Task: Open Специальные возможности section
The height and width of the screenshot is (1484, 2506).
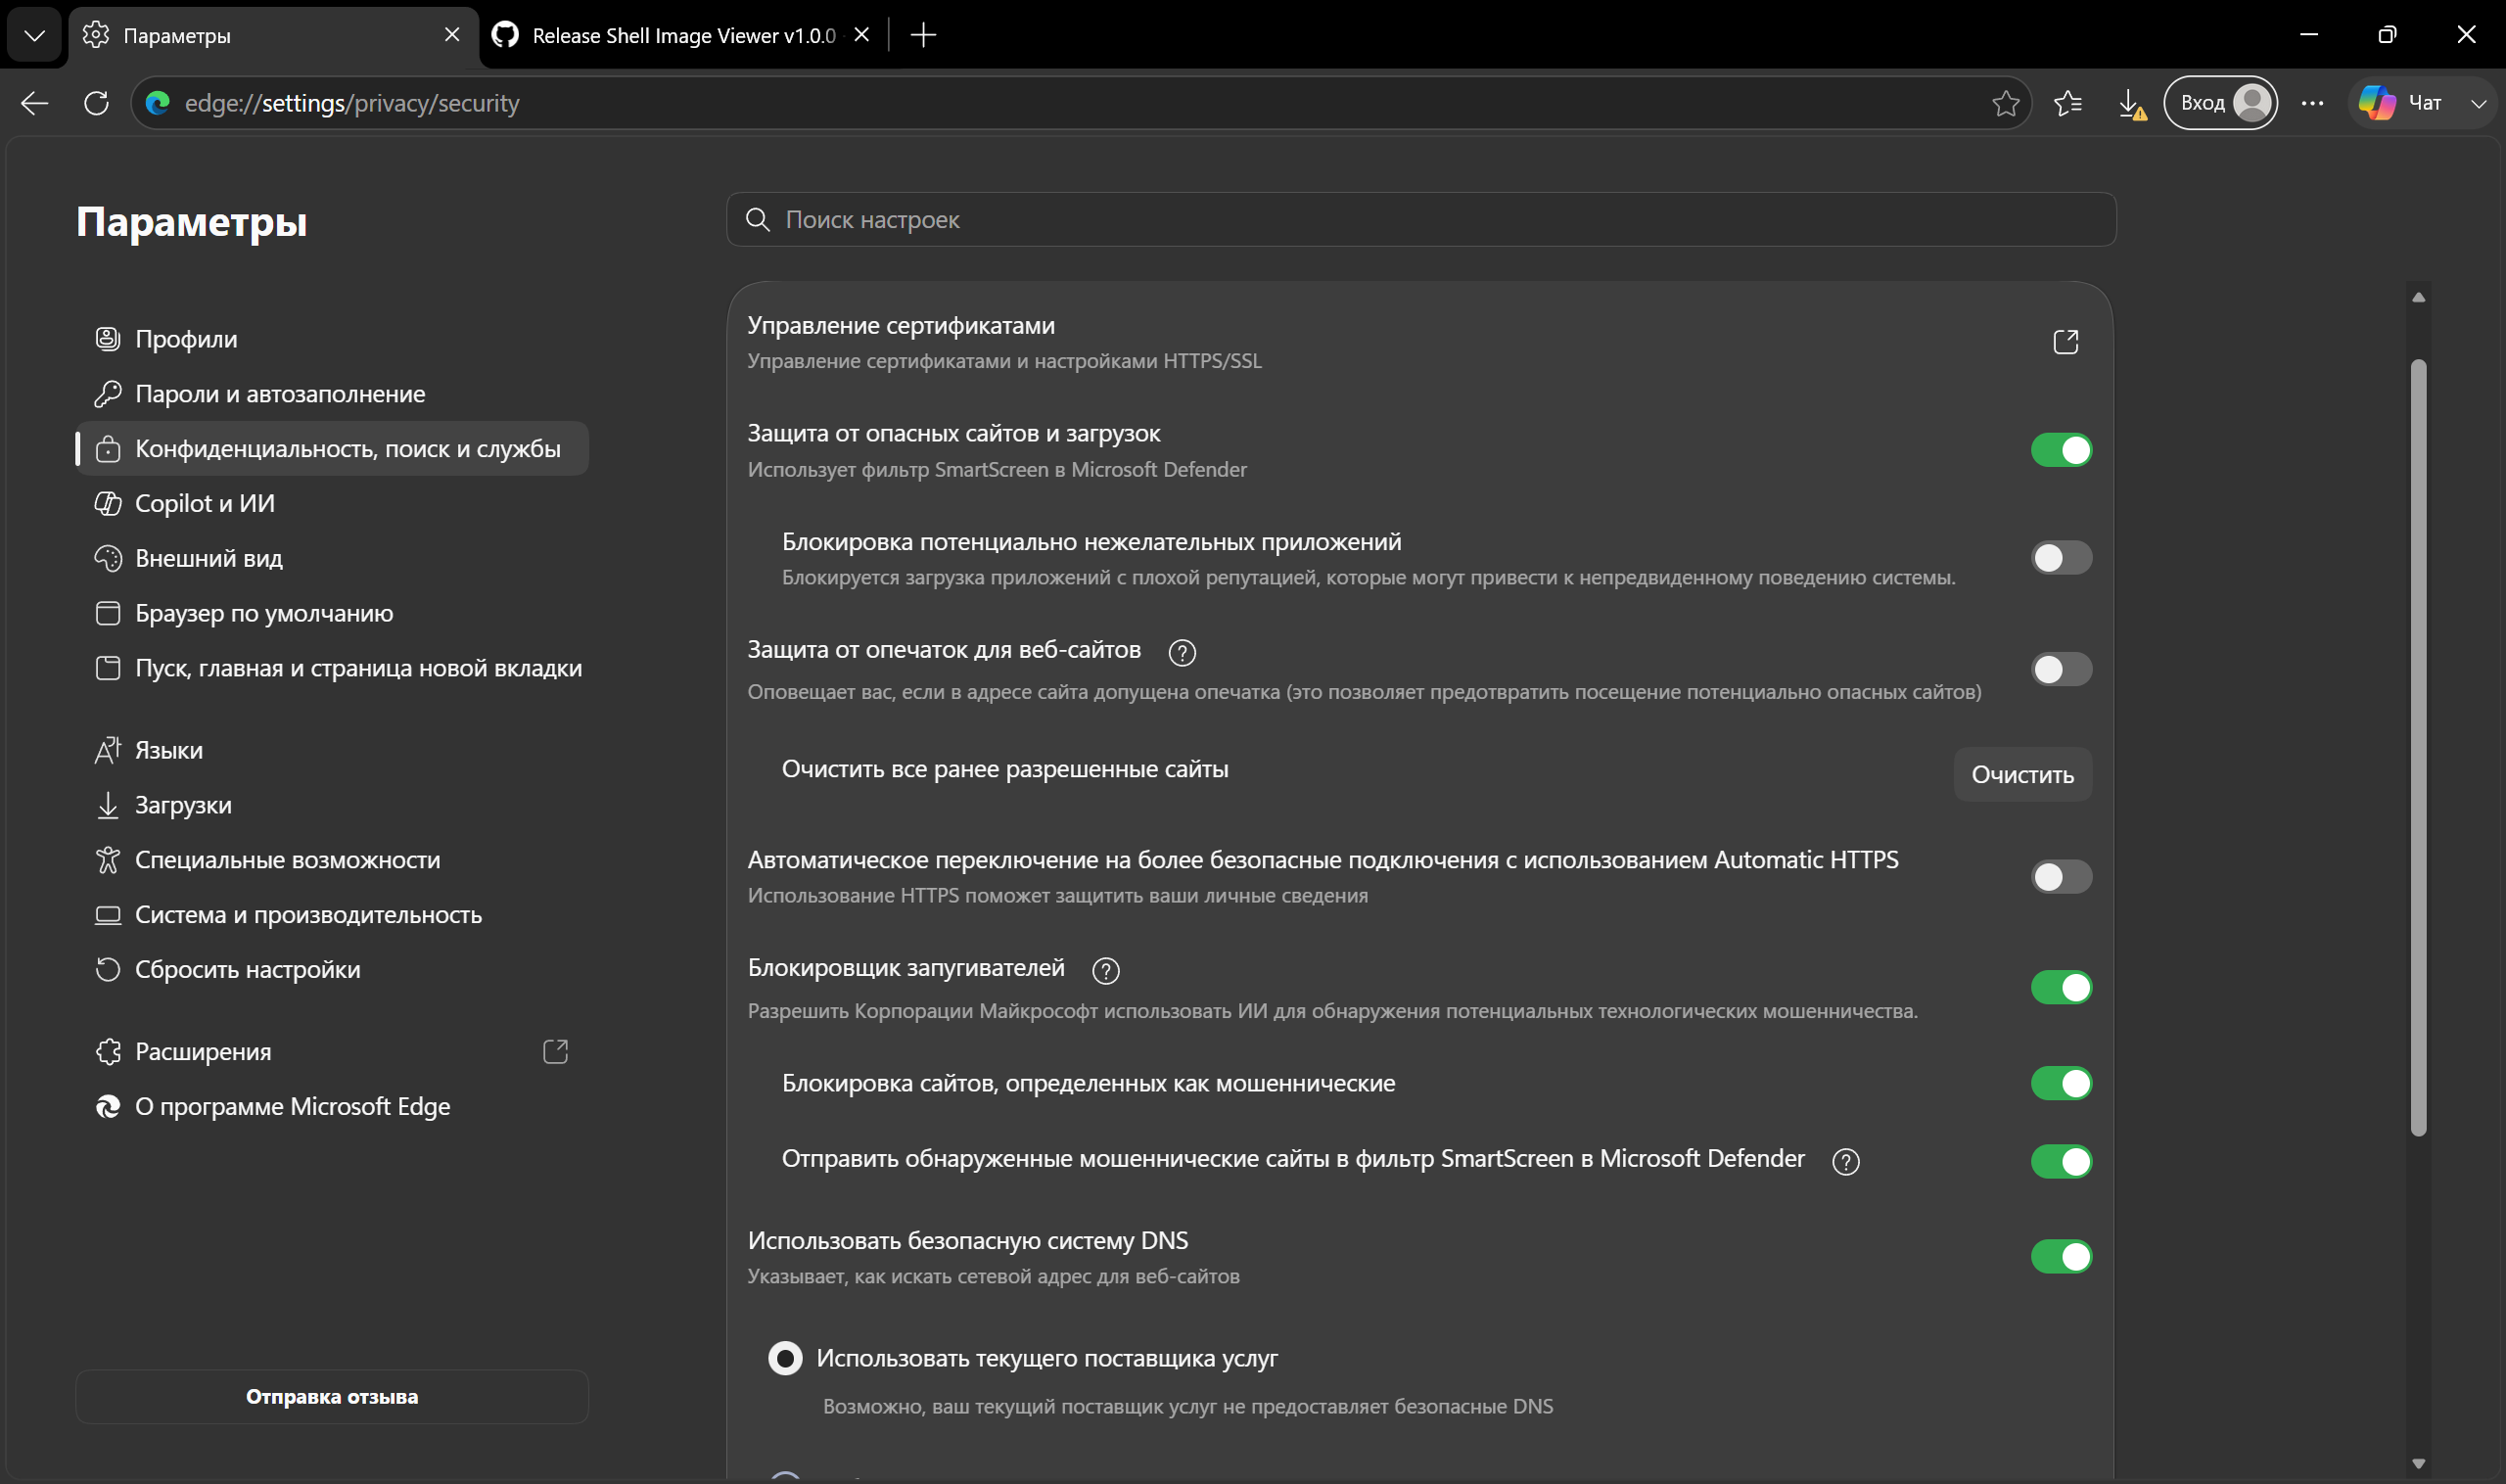Action: tap(332, 860)
